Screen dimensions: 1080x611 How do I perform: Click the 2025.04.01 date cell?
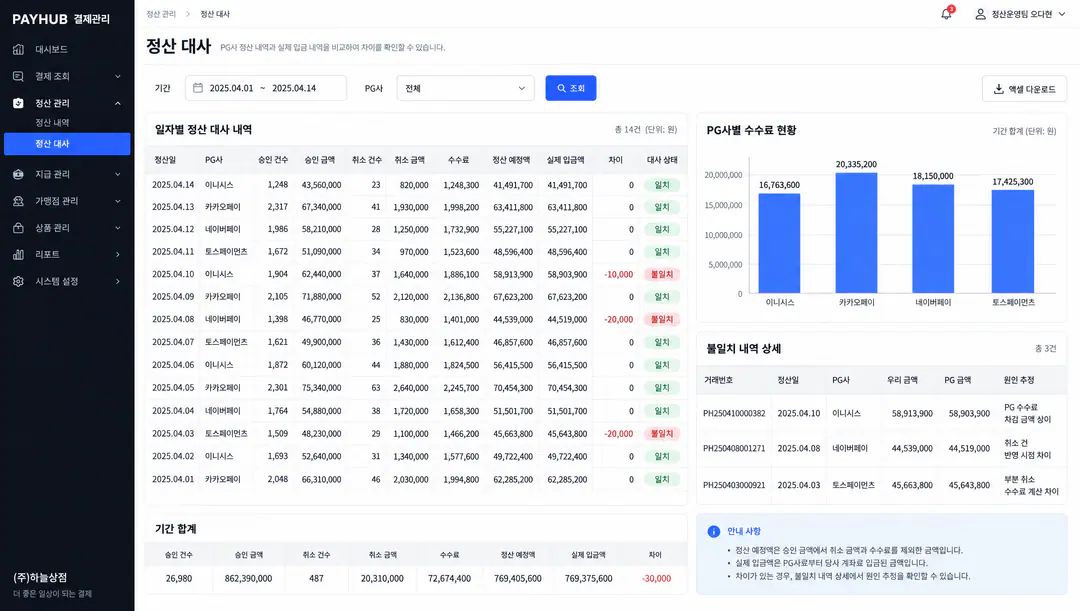pos(173,479)
